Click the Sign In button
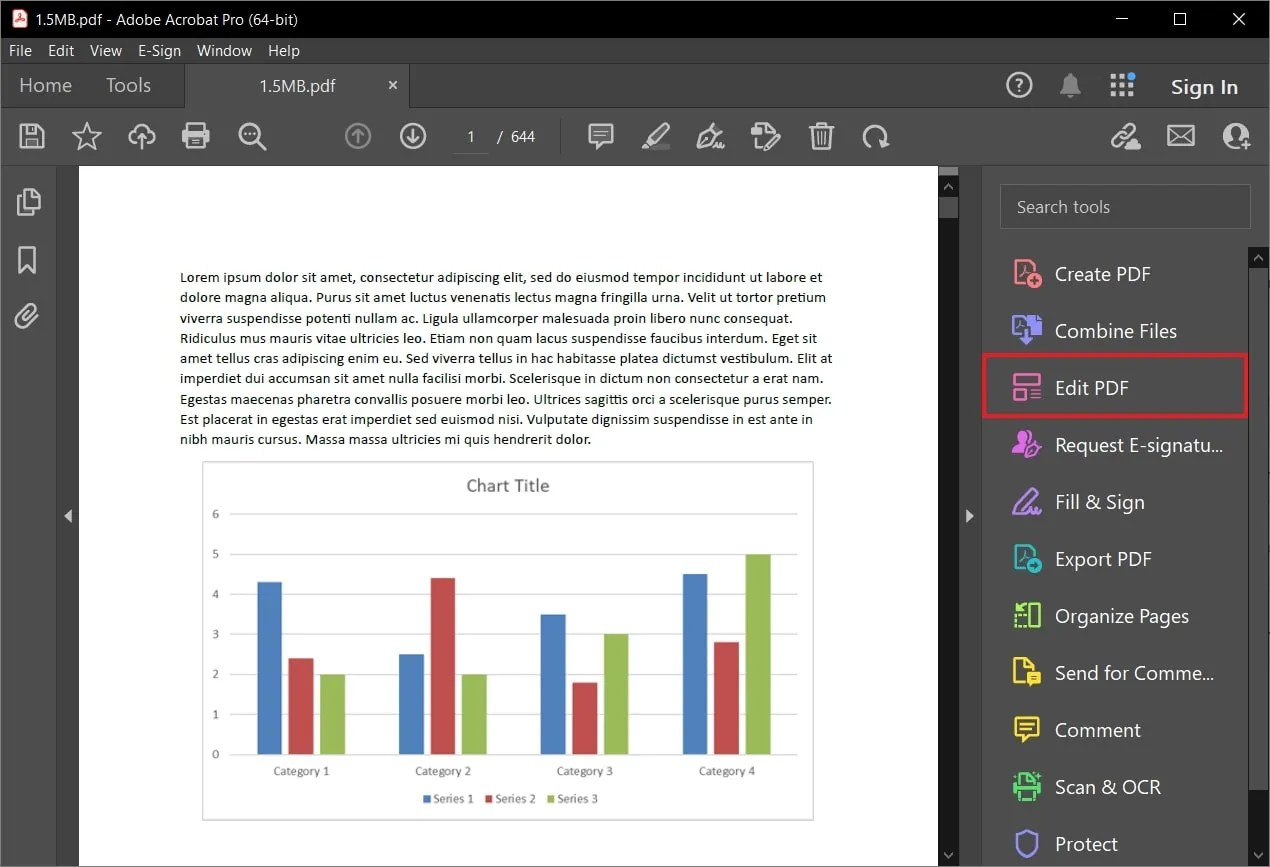The image size is (1270, 867). tap(1204, 87)
